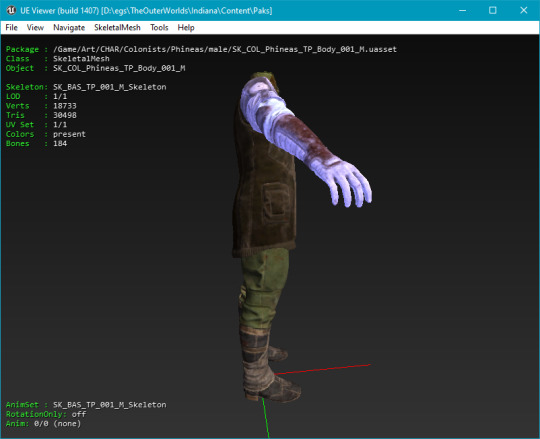Open the View menu
Image resolution: width=540 pixels, height=439 pixels.
tap(35, 28)
